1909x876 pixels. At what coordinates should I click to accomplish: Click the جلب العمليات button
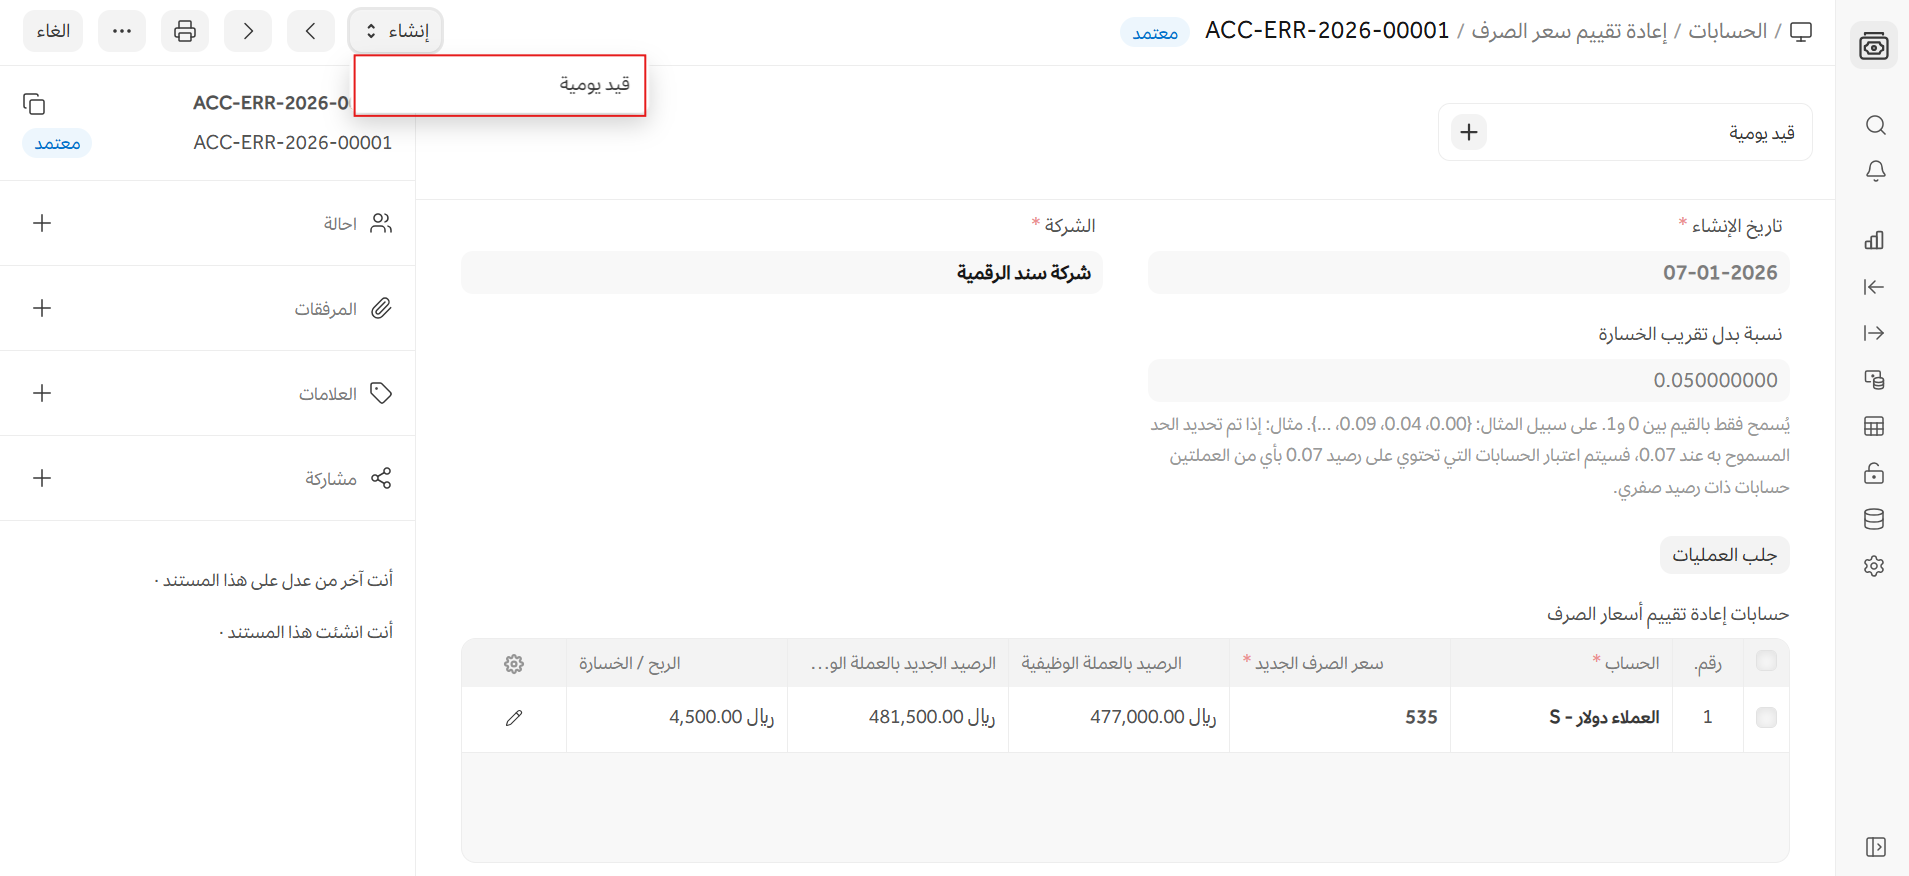coord(1724,555)
